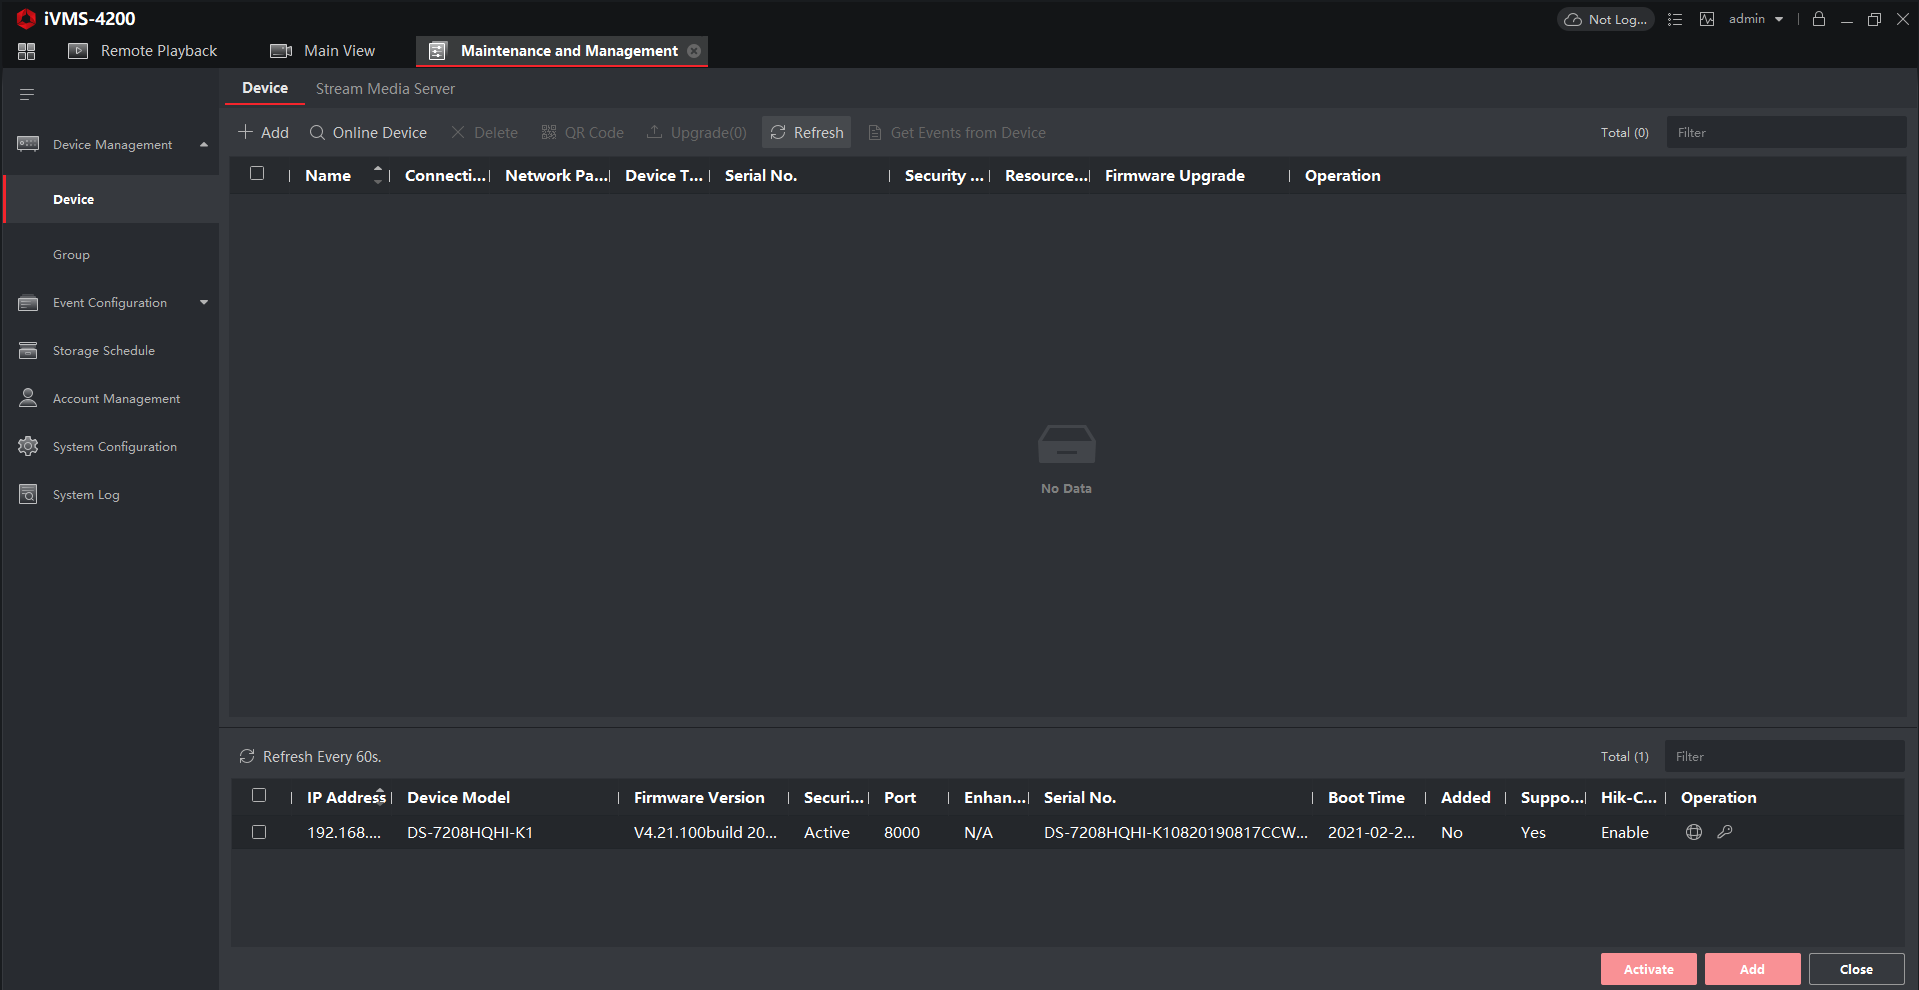Image resolution: width=1919 pixels, height=990 pixels.
Task: Switch to the Stream Media Server tab
Action: (385, 89)
